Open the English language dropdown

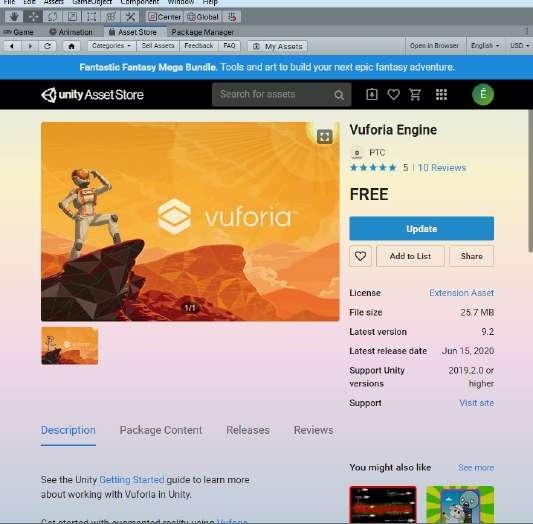click(485, 46)
